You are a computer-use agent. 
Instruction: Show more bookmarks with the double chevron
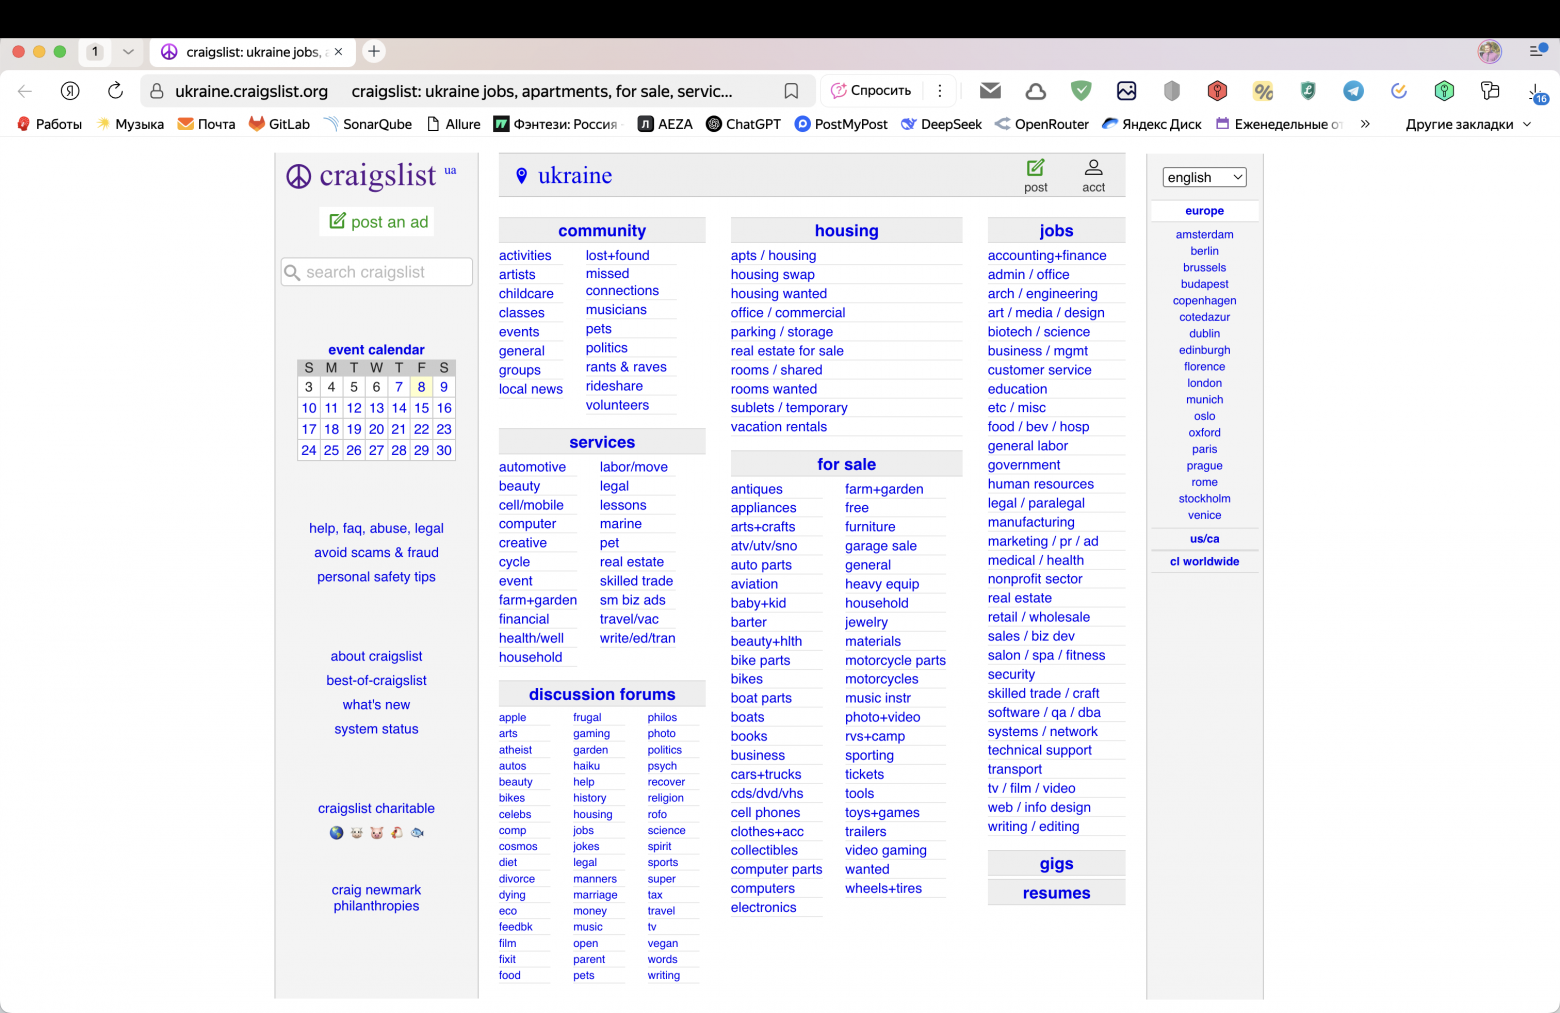pyautogui.click(x=1365, y=124)
